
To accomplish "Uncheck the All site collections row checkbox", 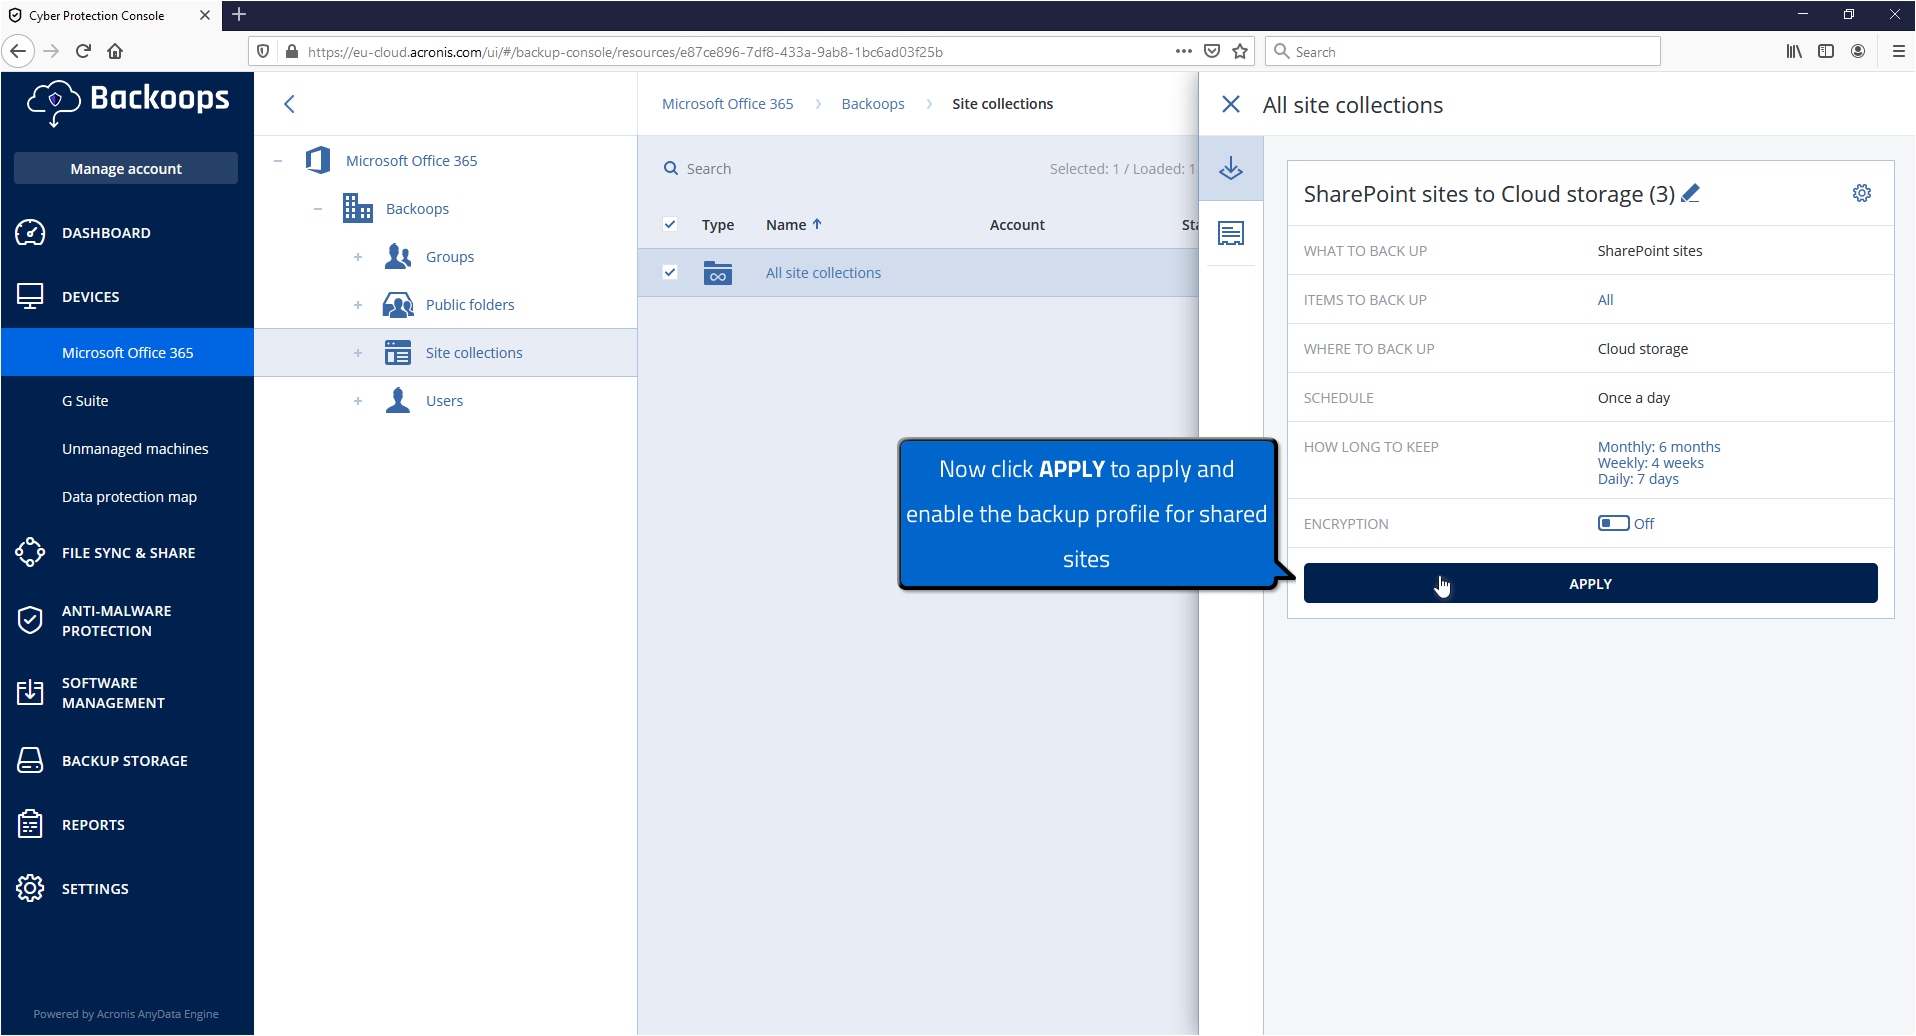I will (x=670, y=272).
